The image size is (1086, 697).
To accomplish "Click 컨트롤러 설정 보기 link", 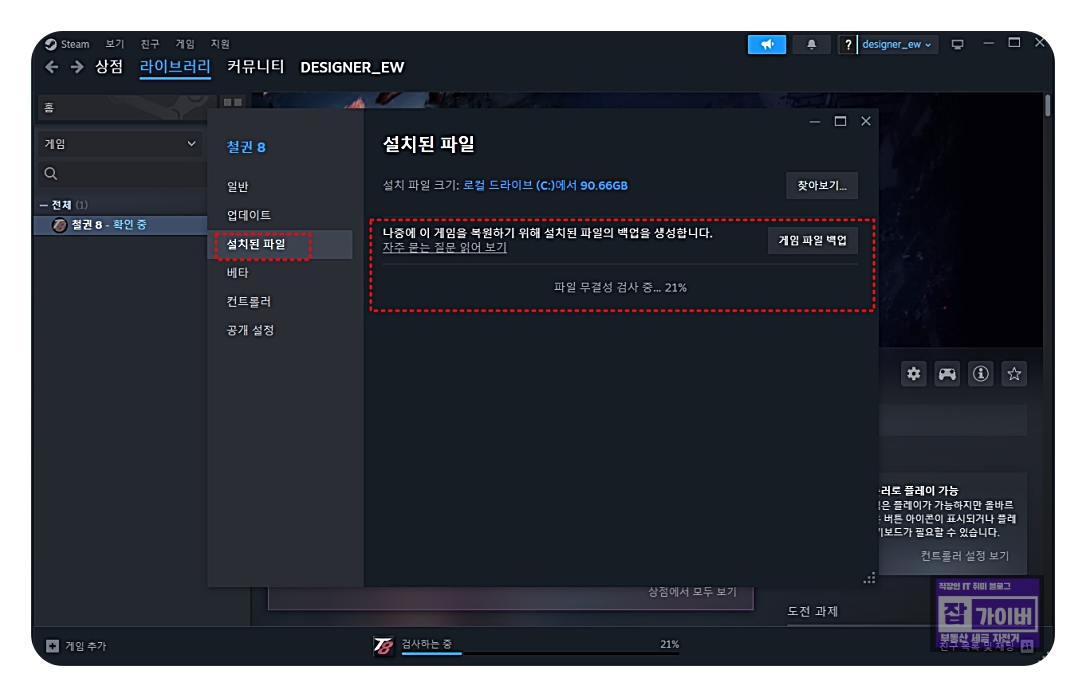I will 964,556.
